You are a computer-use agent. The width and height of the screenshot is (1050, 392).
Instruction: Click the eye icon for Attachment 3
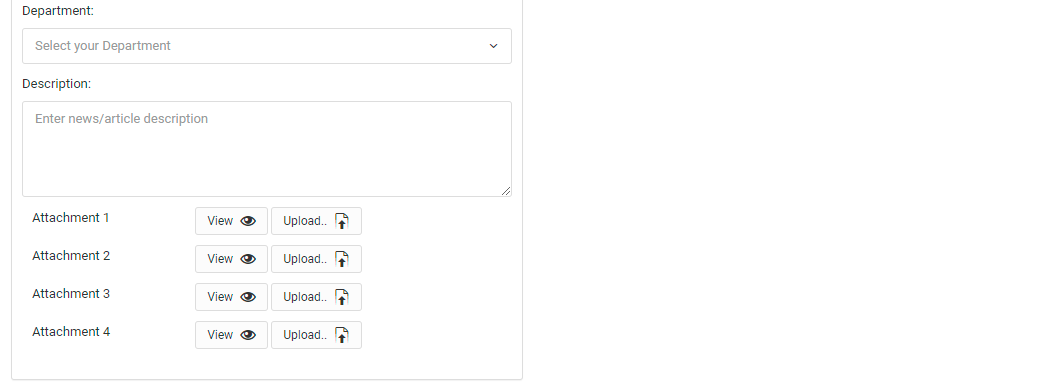[x=248, y=298]
